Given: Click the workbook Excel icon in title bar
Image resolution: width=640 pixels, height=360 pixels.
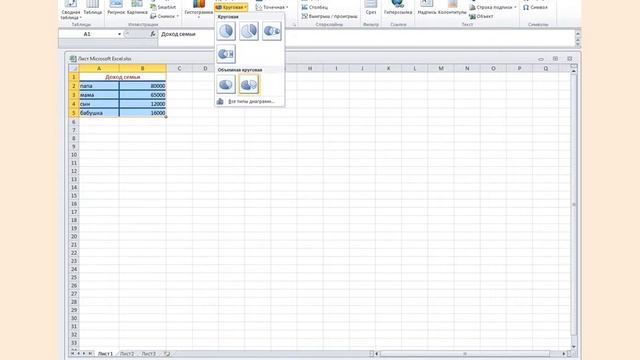Looking at the screenshot, I should [x=73, y=59].
